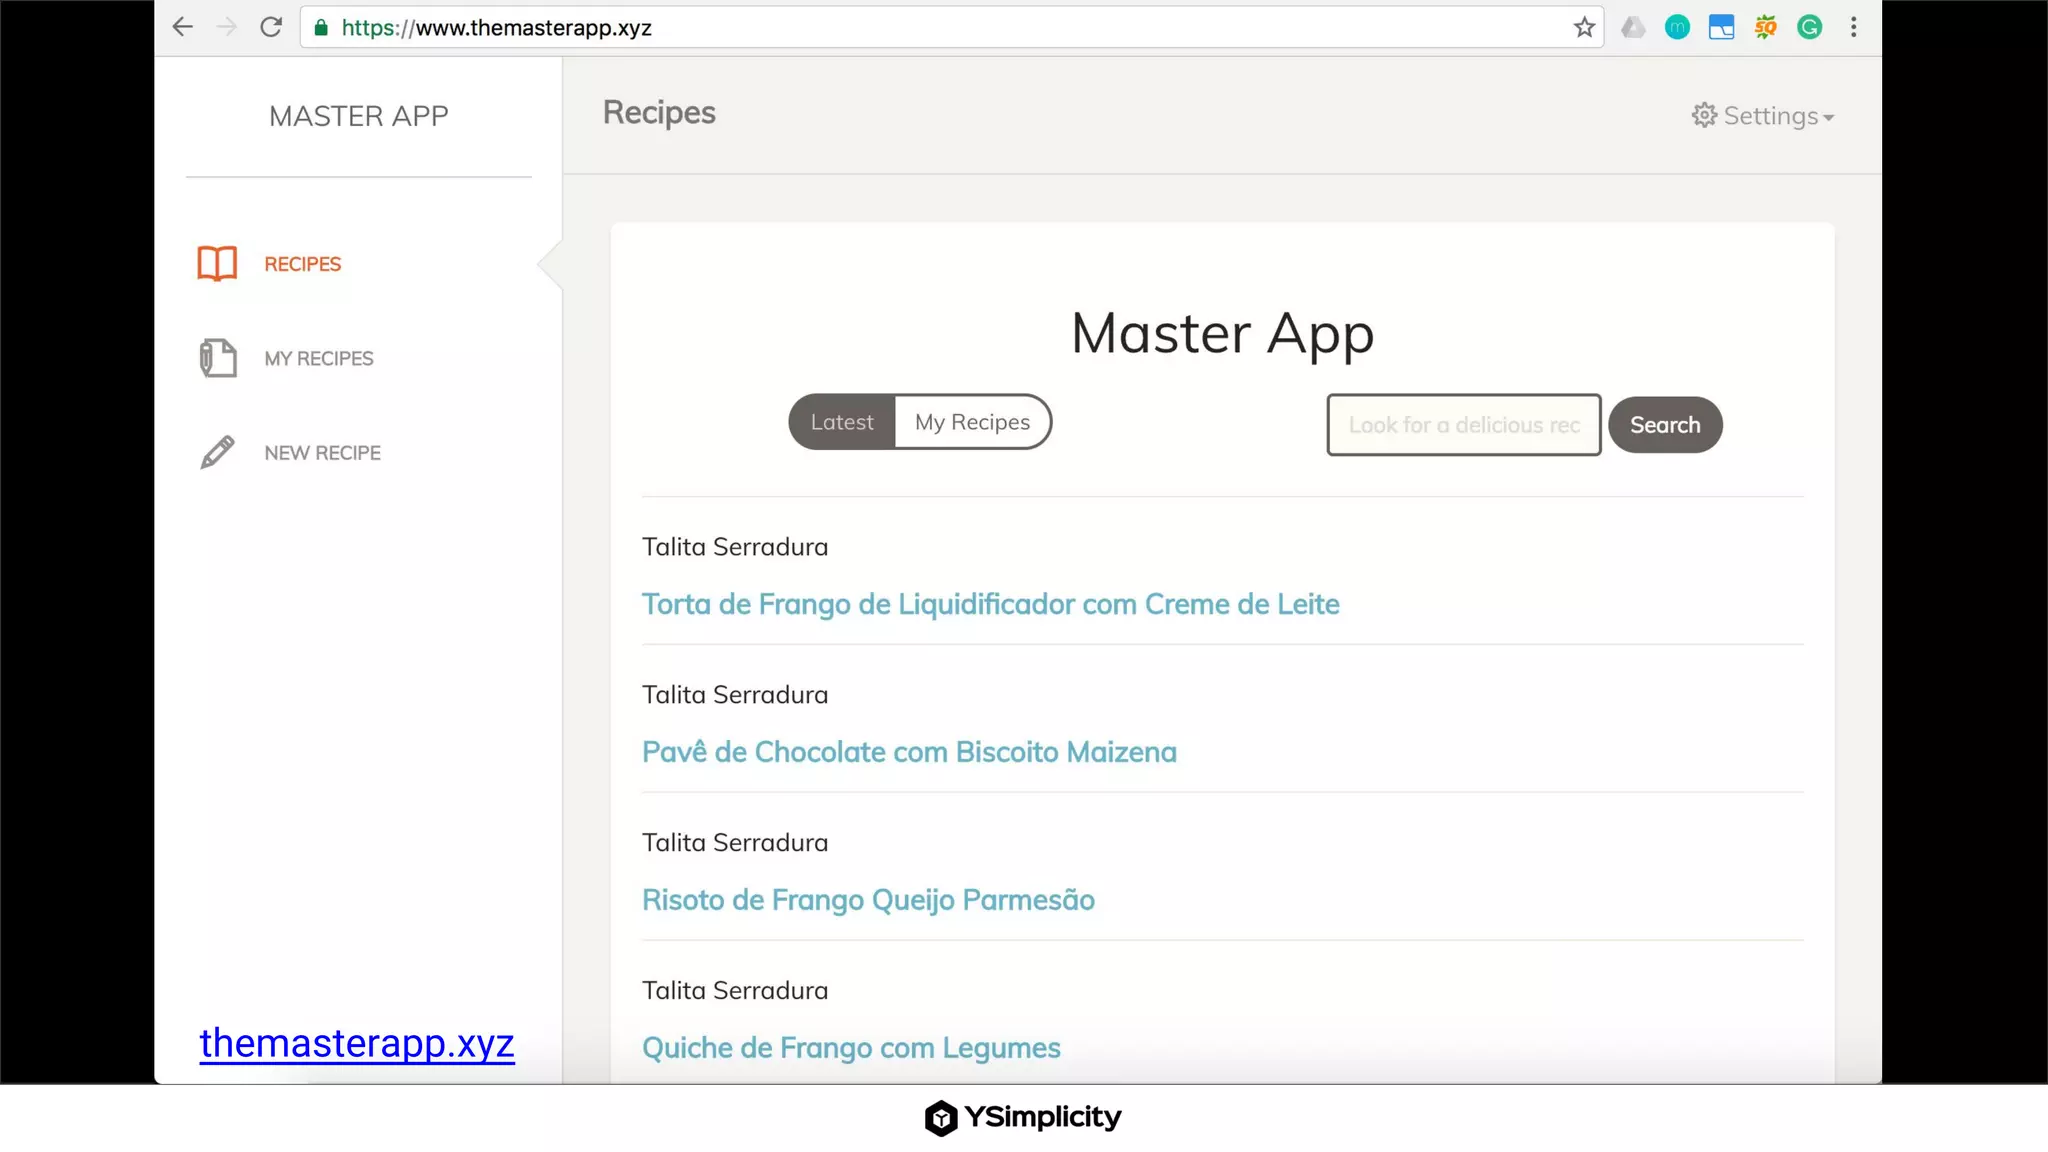Click the pencil New Recipe icon
The height and width of the screenshot is (1152, 2048).
tap(217, 452)
